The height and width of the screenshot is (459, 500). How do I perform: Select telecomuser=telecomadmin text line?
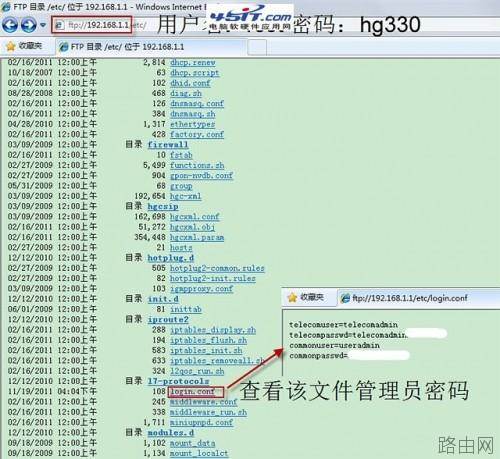[343, 325]
